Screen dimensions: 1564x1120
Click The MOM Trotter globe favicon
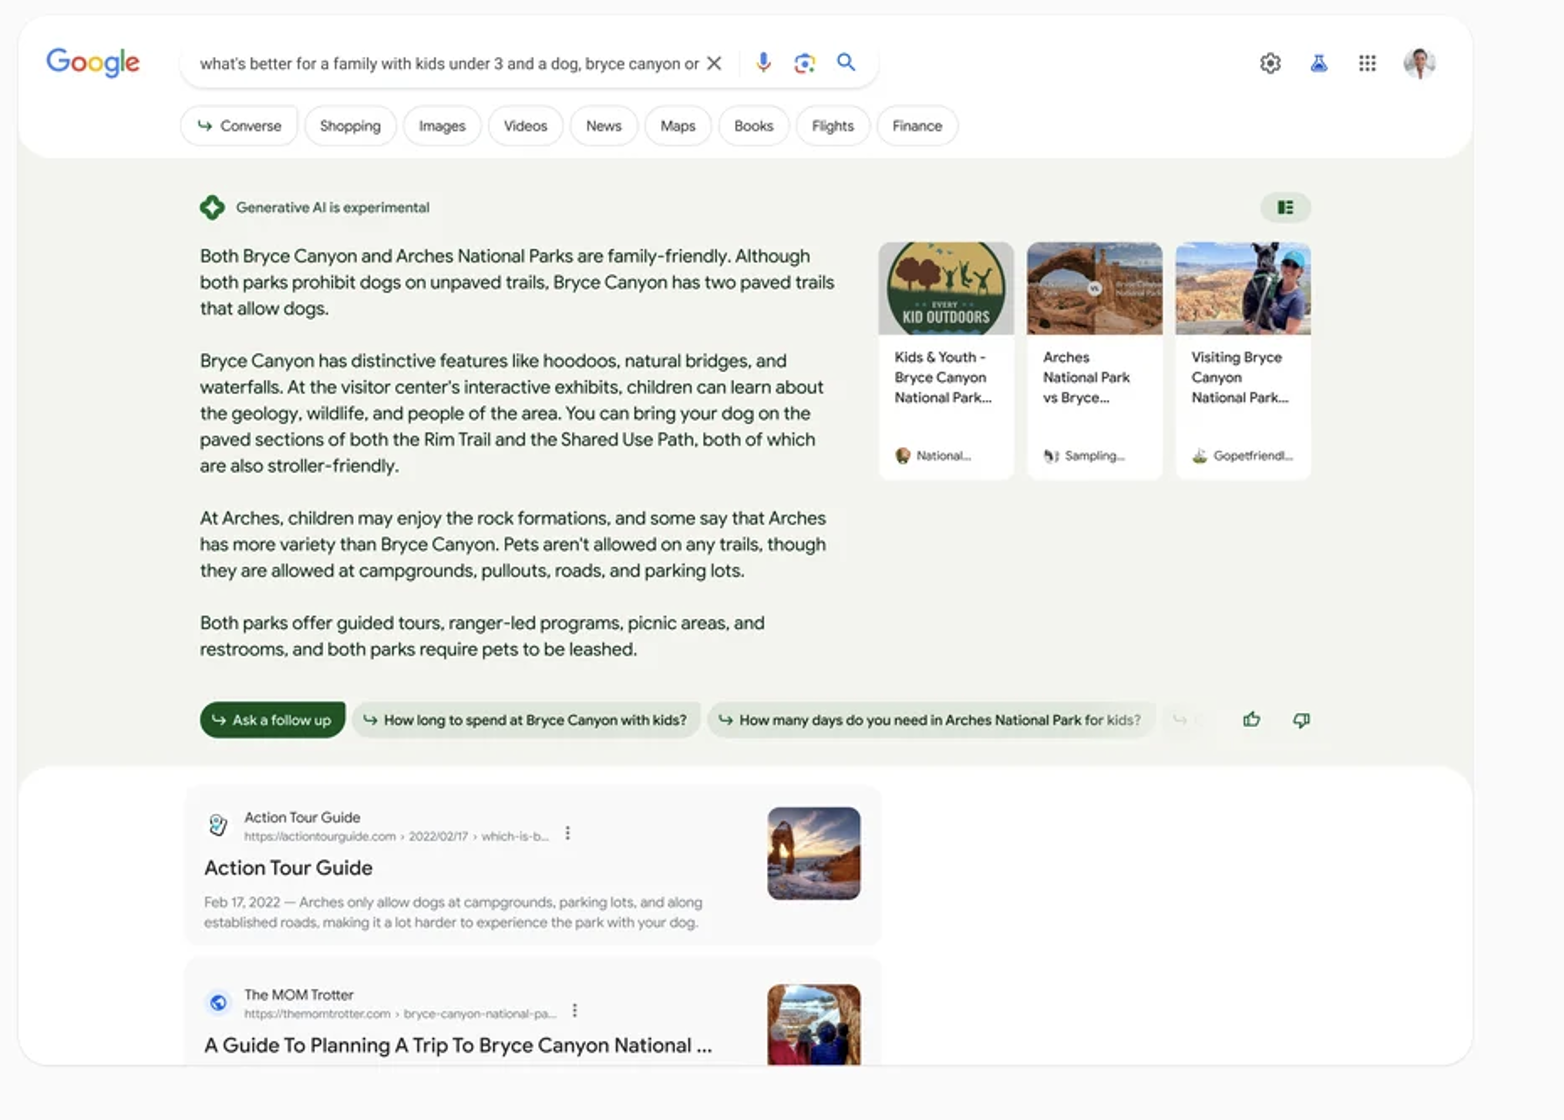[218, 1002]
